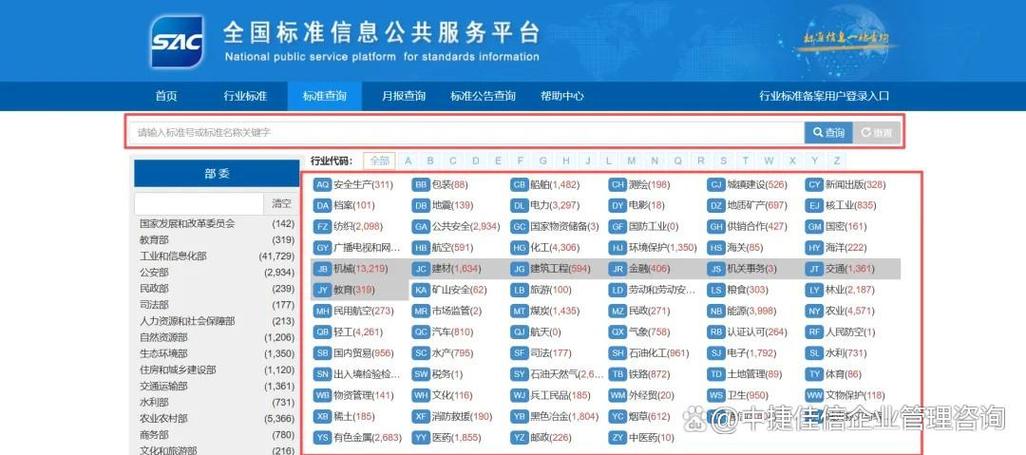Filter industry codes by letter J
The height and width of the screenshot is (455, 1026).
click(588, 161)
